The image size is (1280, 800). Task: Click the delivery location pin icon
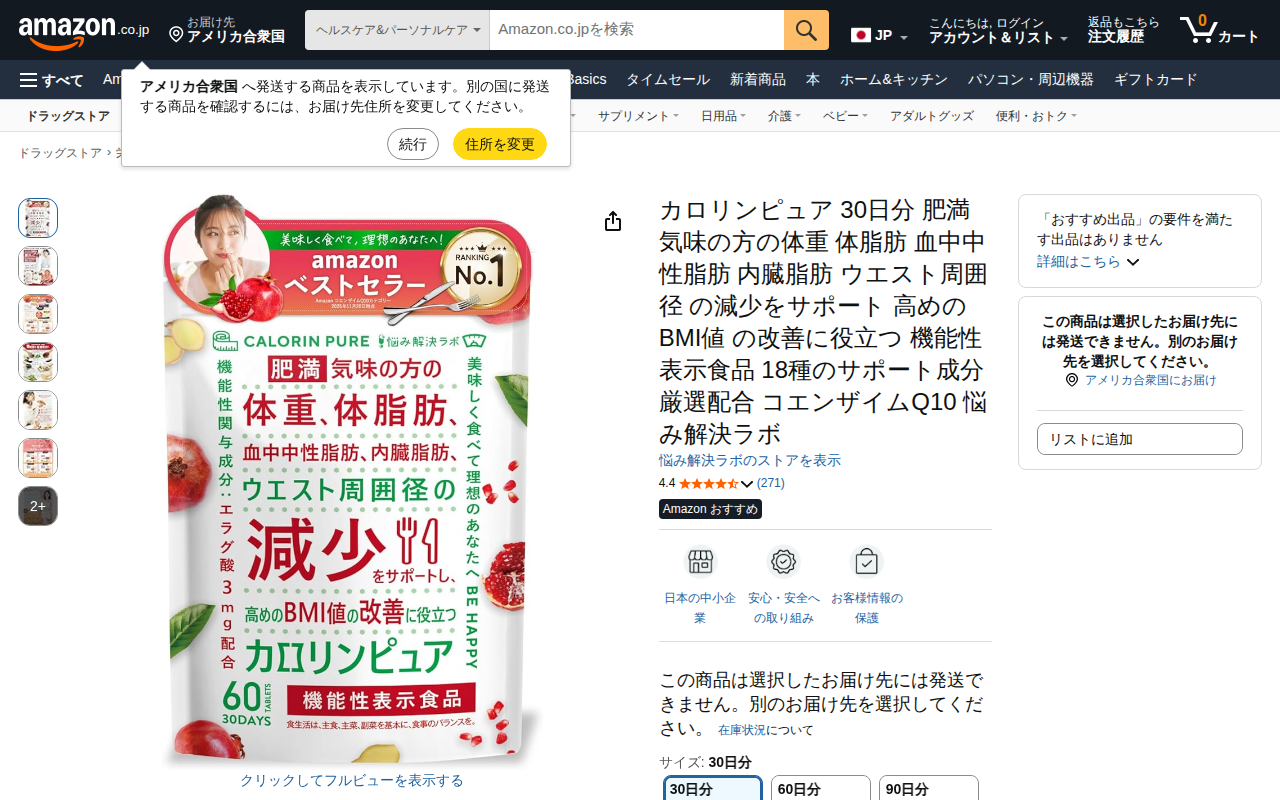(x=176, y=35)
